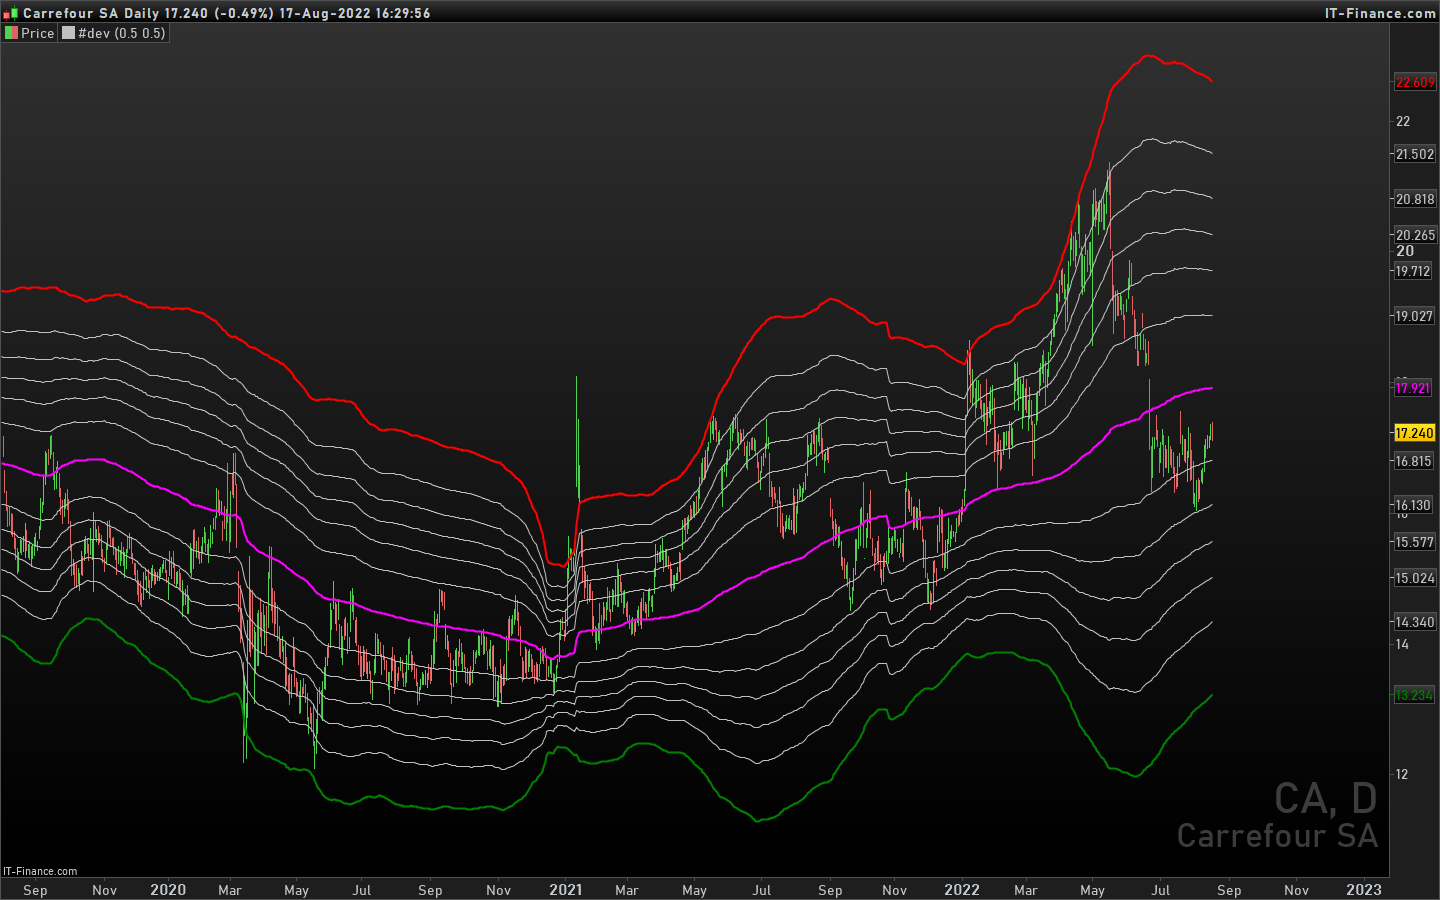Click the 2023 year label on time axis
Screen dimensions: 1440x900
tap(1364, 890)
